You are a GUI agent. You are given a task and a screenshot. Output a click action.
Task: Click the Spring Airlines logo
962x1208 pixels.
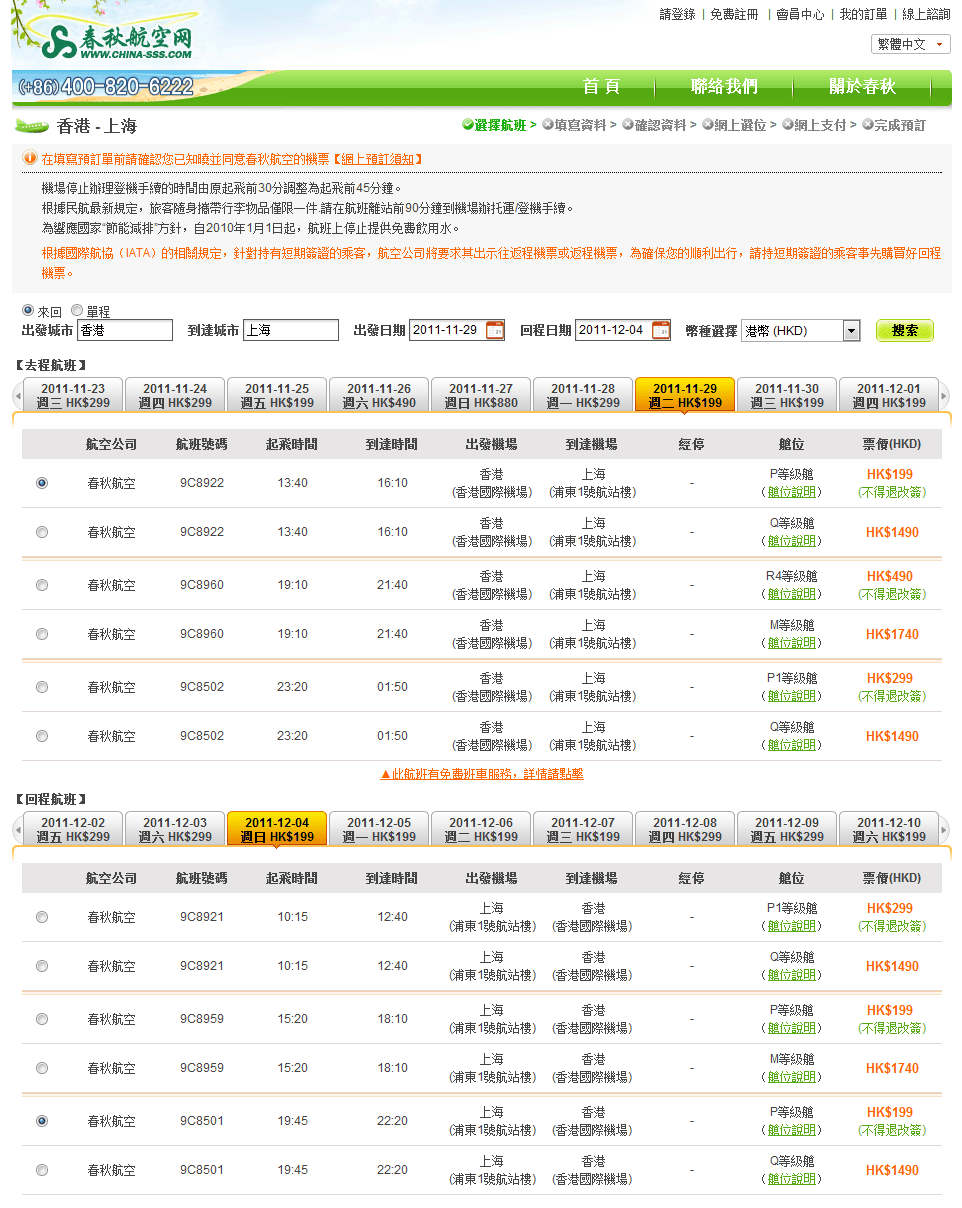click(x=110, y=42)
